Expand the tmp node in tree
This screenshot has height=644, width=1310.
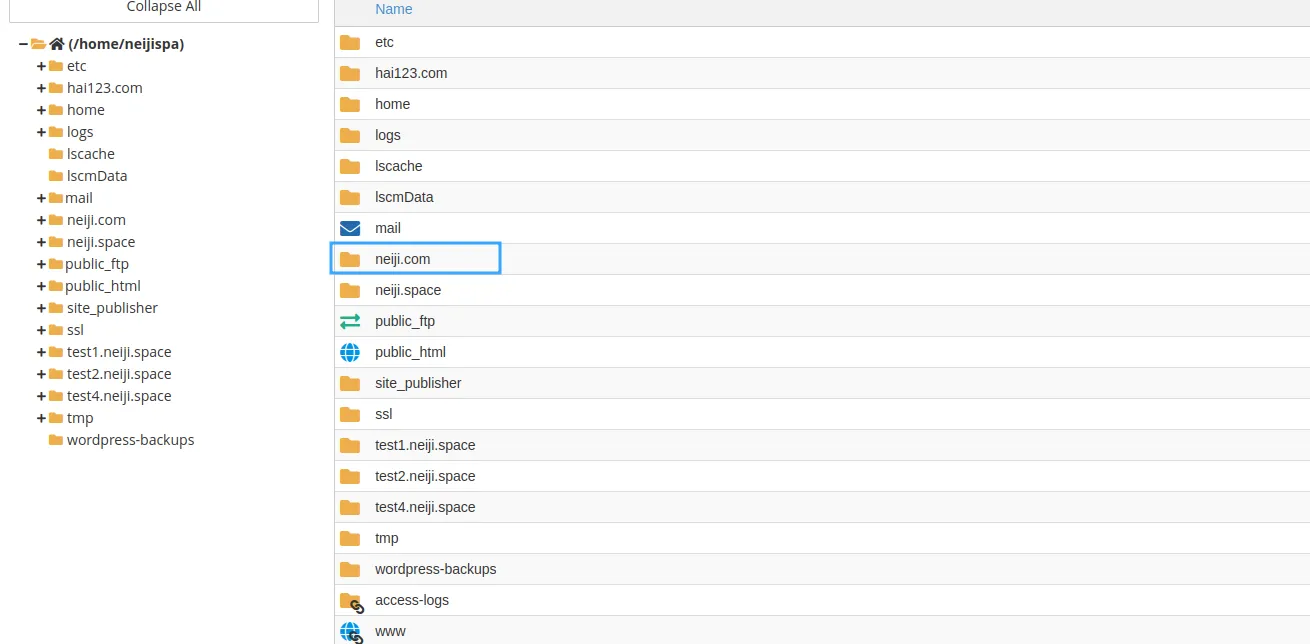[41, 418]
